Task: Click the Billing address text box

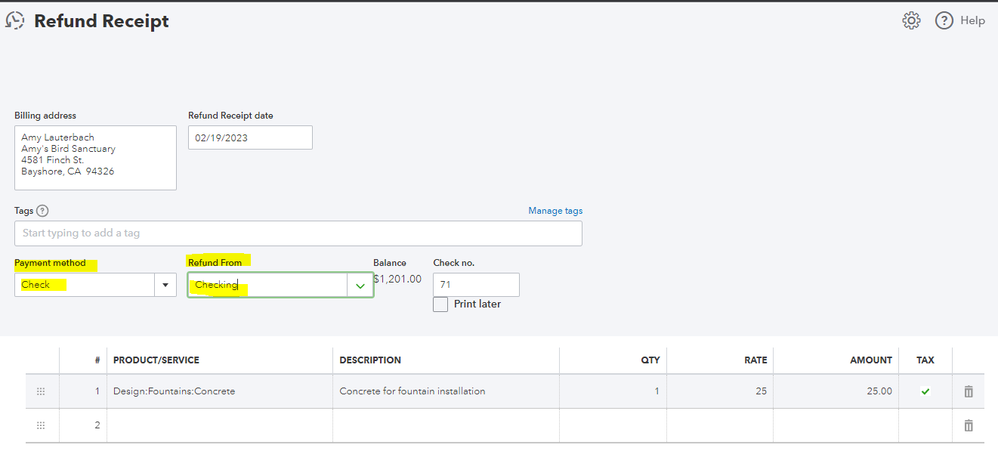Action: point(95,157)
